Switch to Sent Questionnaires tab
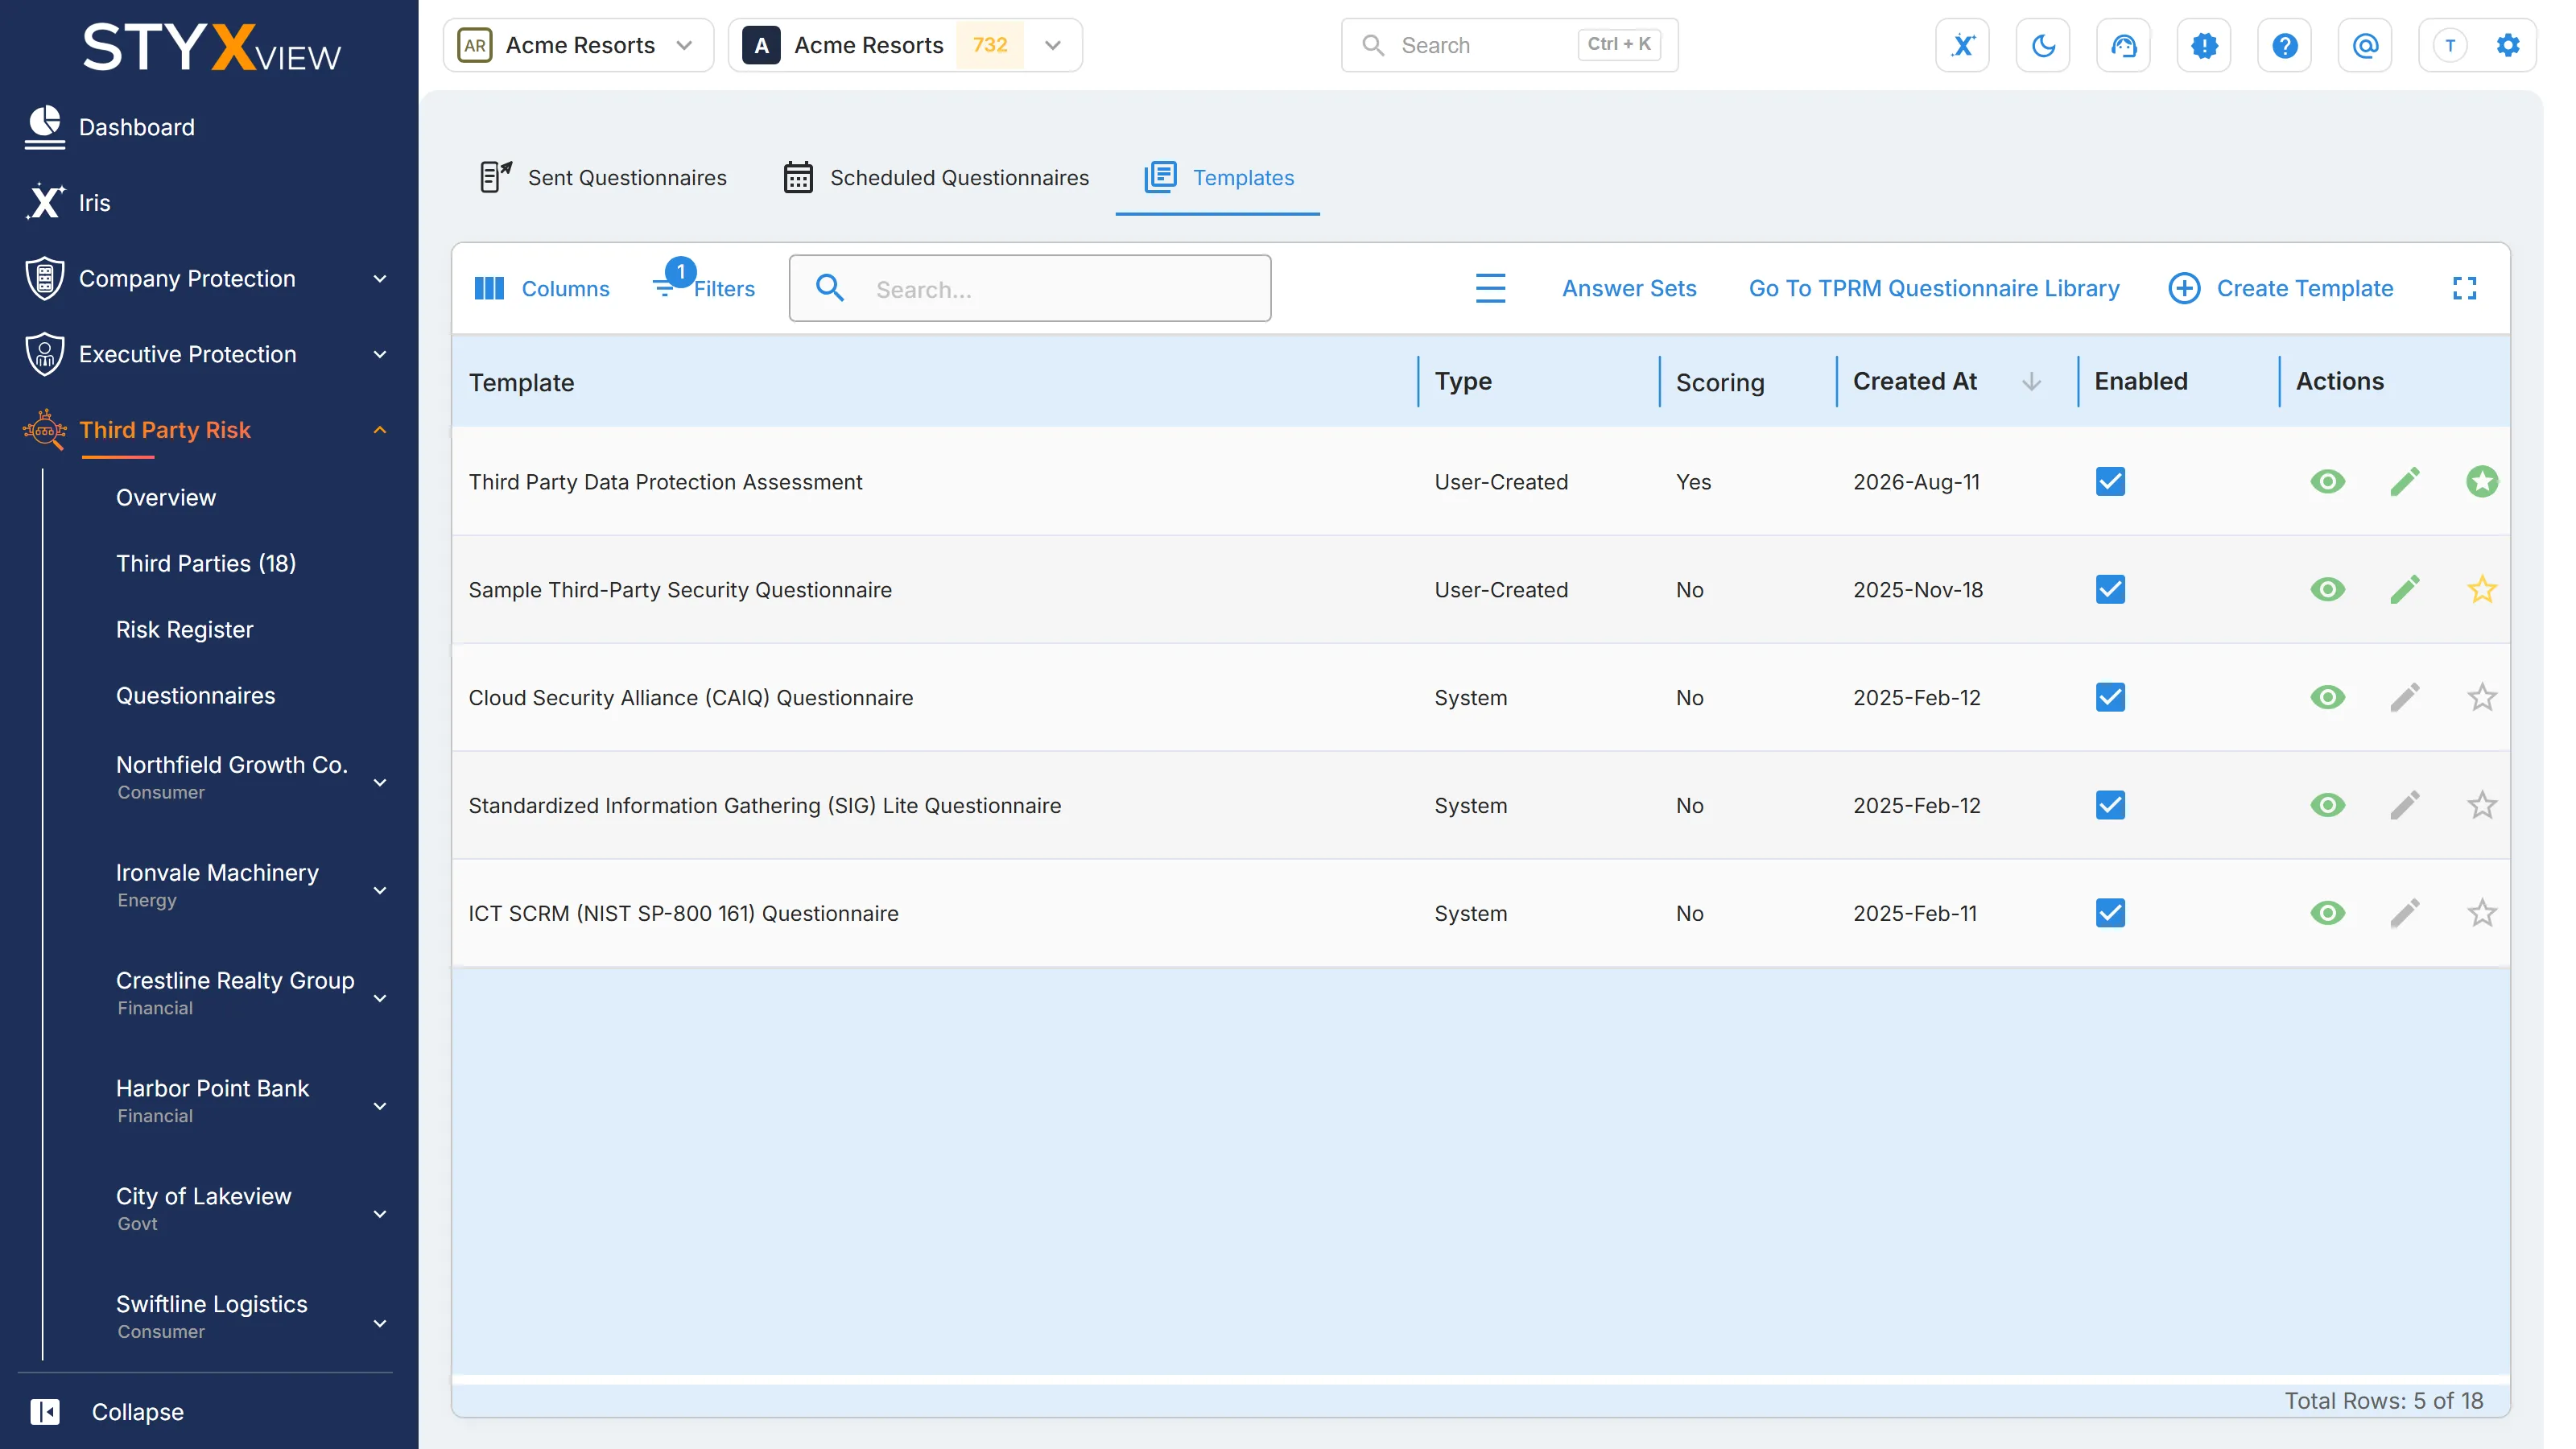The height and width of the screenshot is (1449, 2576). [603, 178]
